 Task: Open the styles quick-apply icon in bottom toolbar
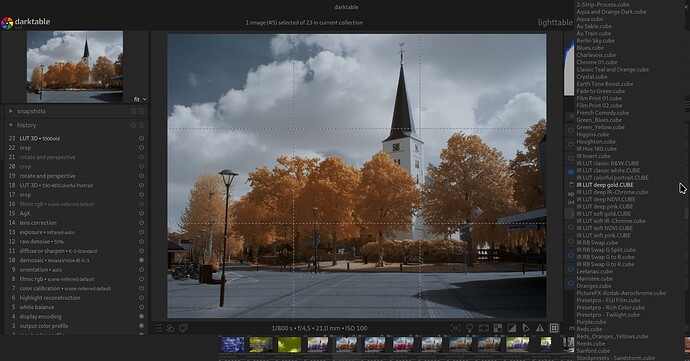tap(171, 328)
